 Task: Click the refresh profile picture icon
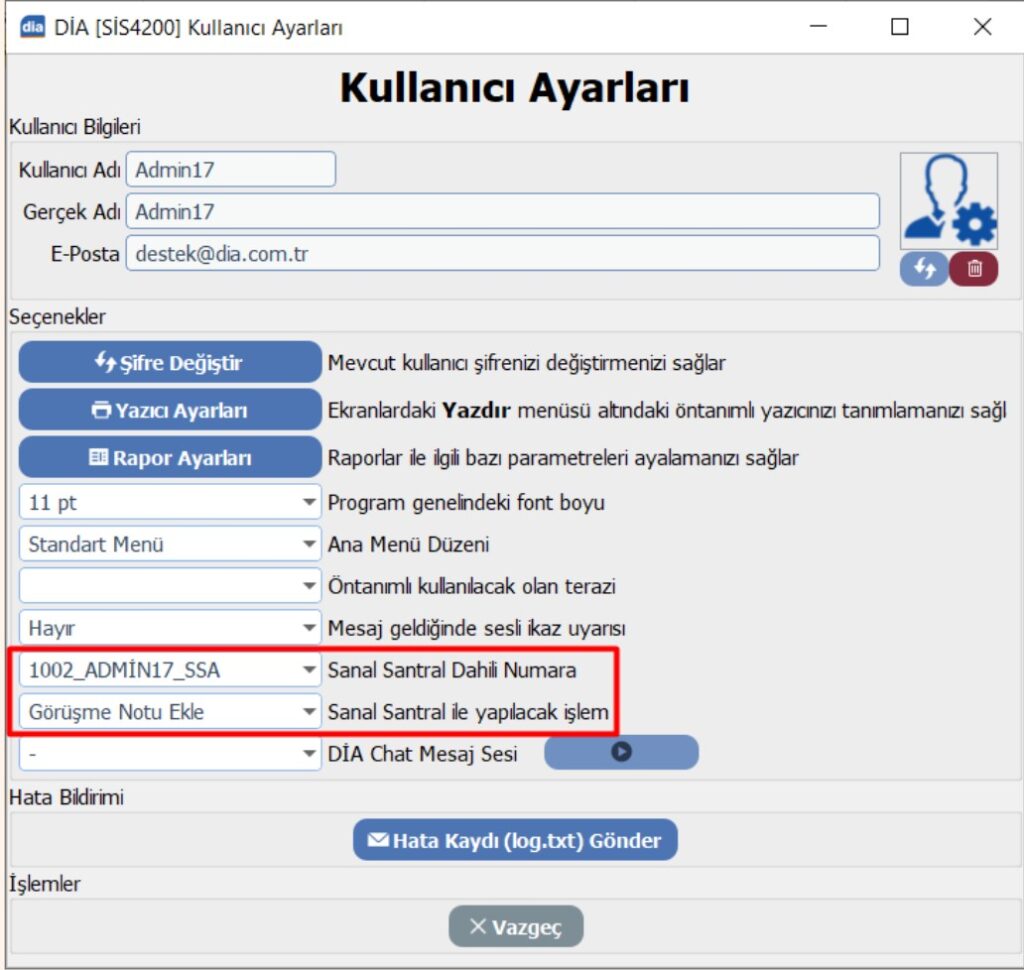(x=923, y=269)
